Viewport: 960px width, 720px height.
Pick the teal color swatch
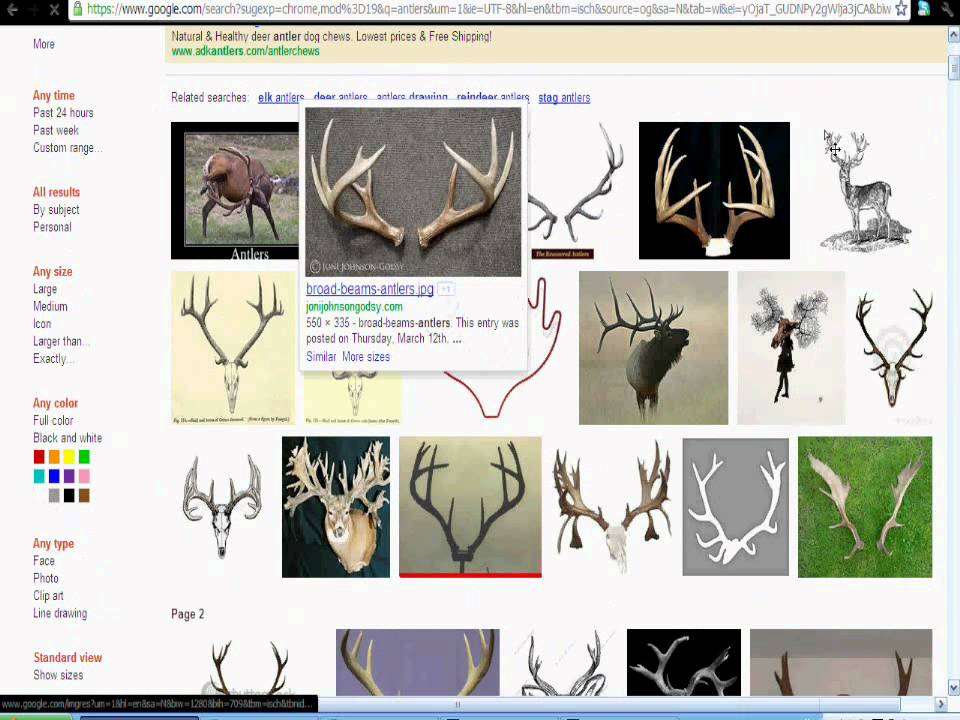tap(39, 476)
